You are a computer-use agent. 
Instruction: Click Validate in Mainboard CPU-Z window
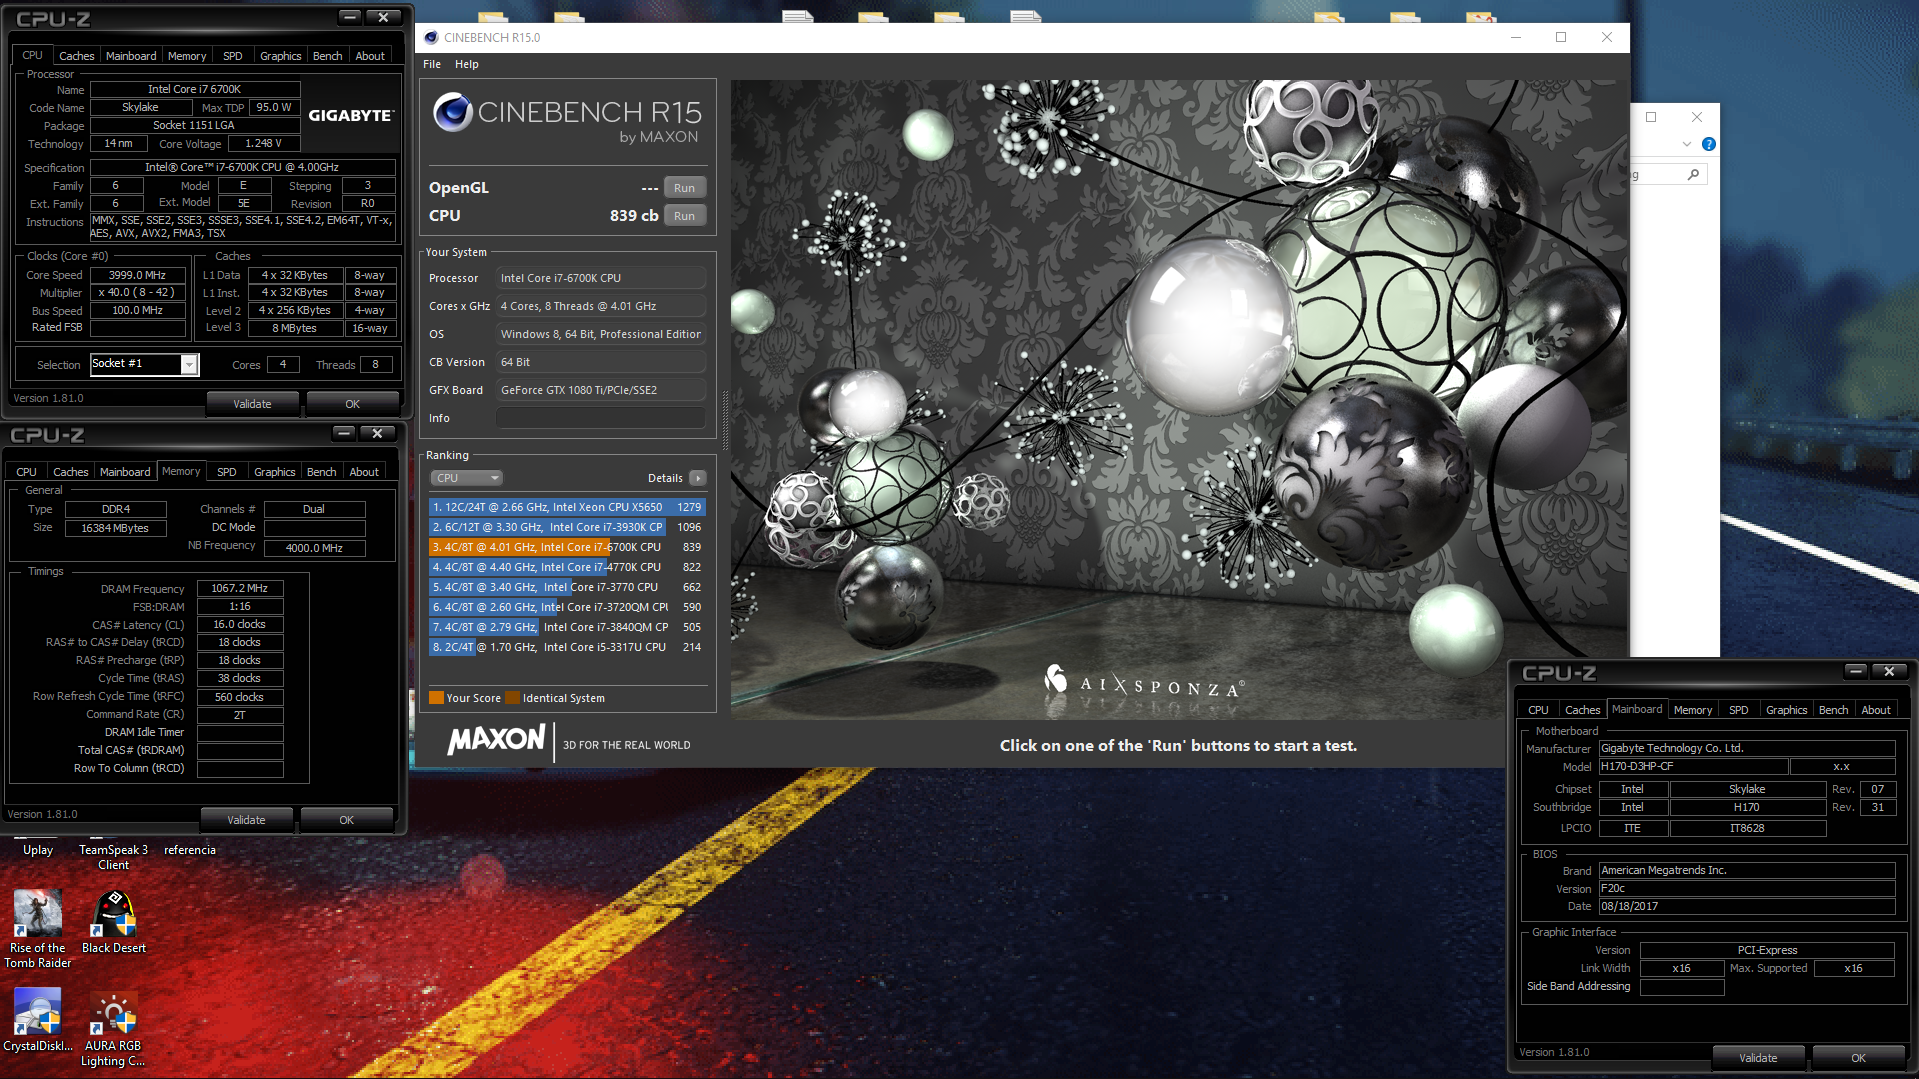1758,1058
